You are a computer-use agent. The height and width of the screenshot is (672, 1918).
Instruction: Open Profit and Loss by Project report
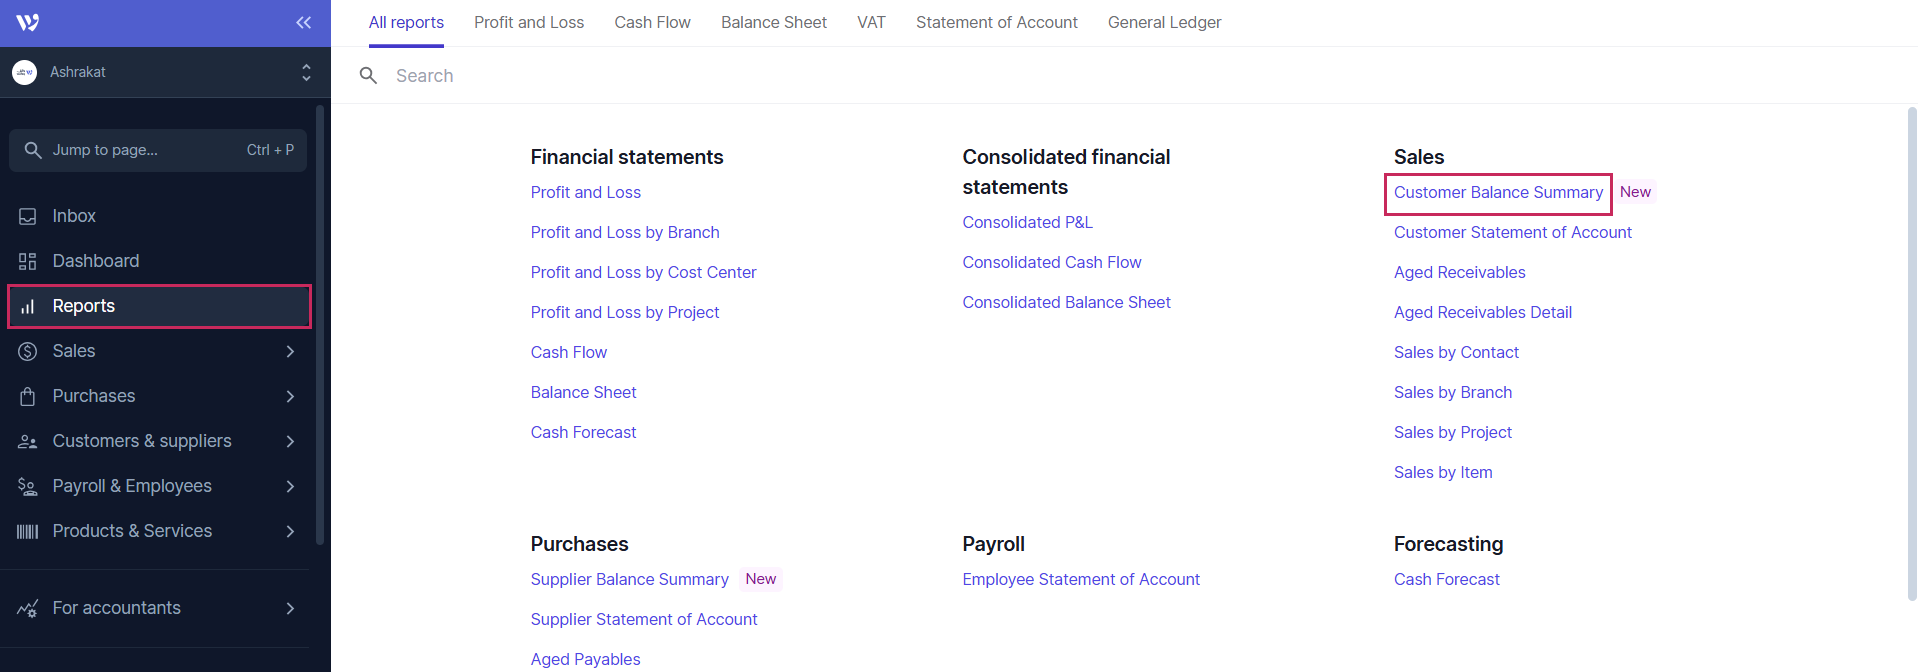pos(625,312)
